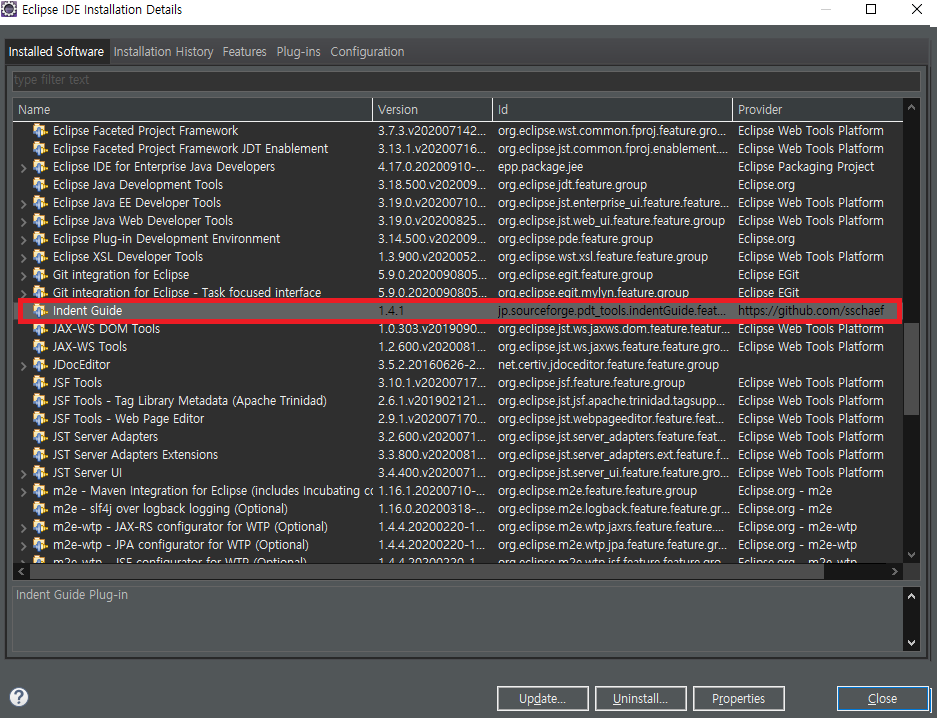937x718 pixels.
Task: Select the net.certiv.jdoceditor.feature.feature.group Id cell
Action: click(613, 364)
